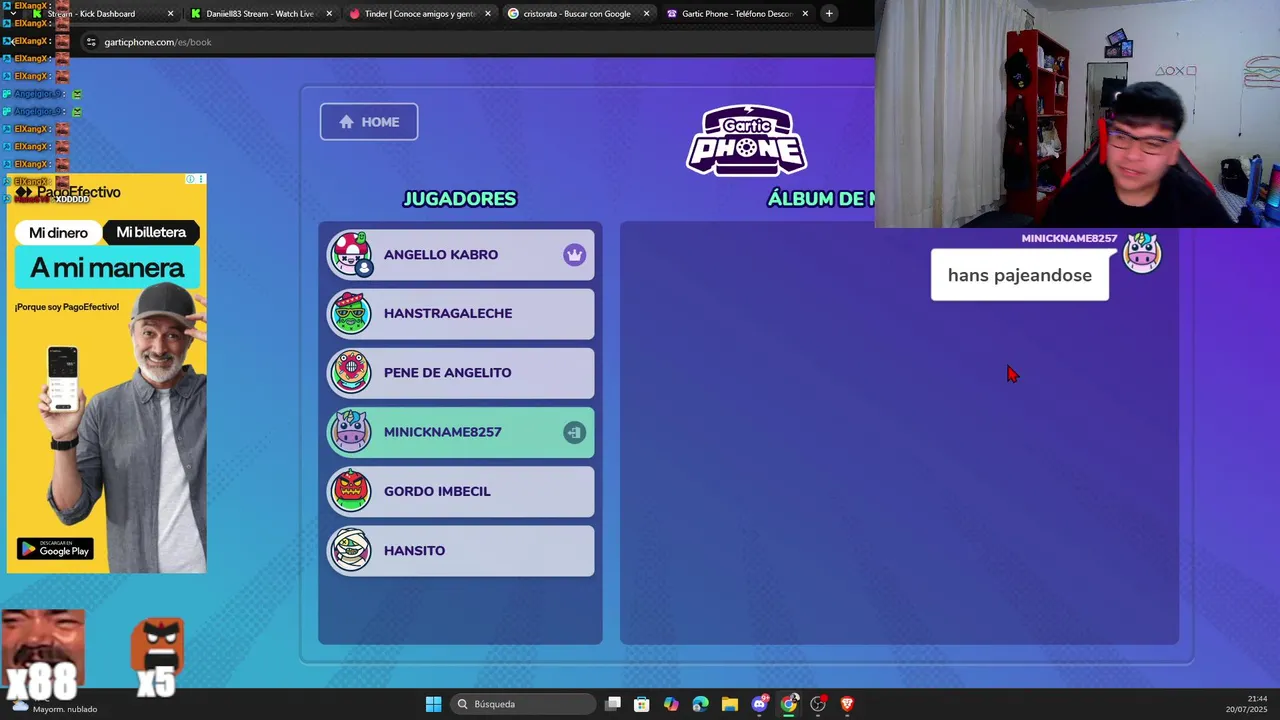Select player HANSTRAGALECHE
The width and height of the screenshot is (1280, 720).
[460, 314]
